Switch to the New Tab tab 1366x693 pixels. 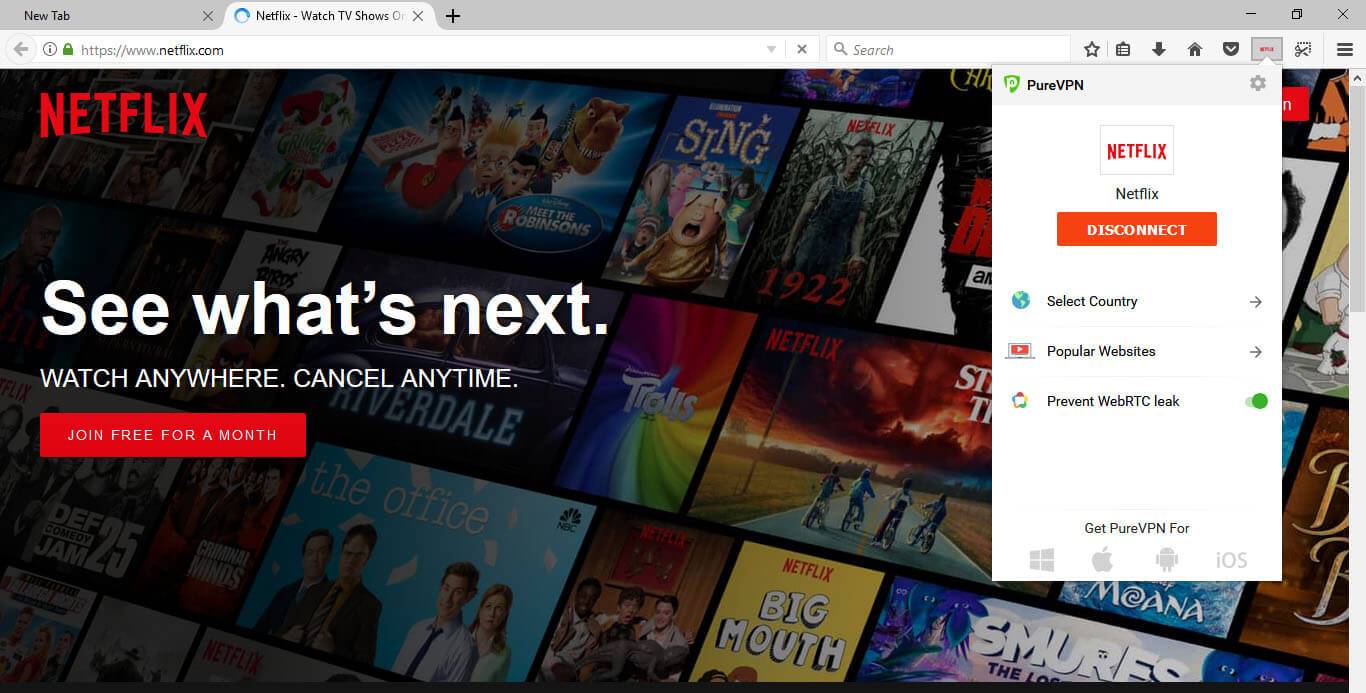113,16
